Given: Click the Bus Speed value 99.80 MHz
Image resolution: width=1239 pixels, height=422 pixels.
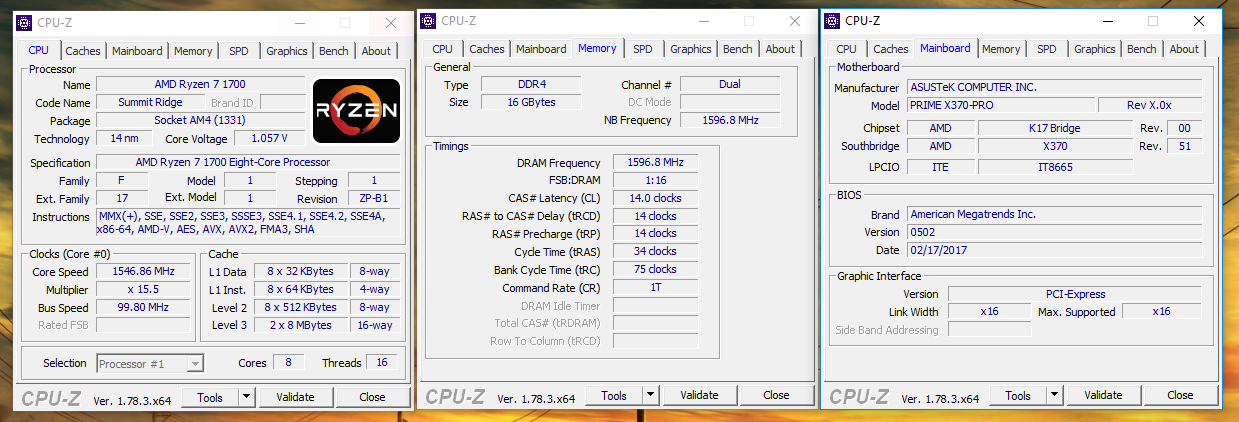Looking at the screenshot, I should pos(144,307).
